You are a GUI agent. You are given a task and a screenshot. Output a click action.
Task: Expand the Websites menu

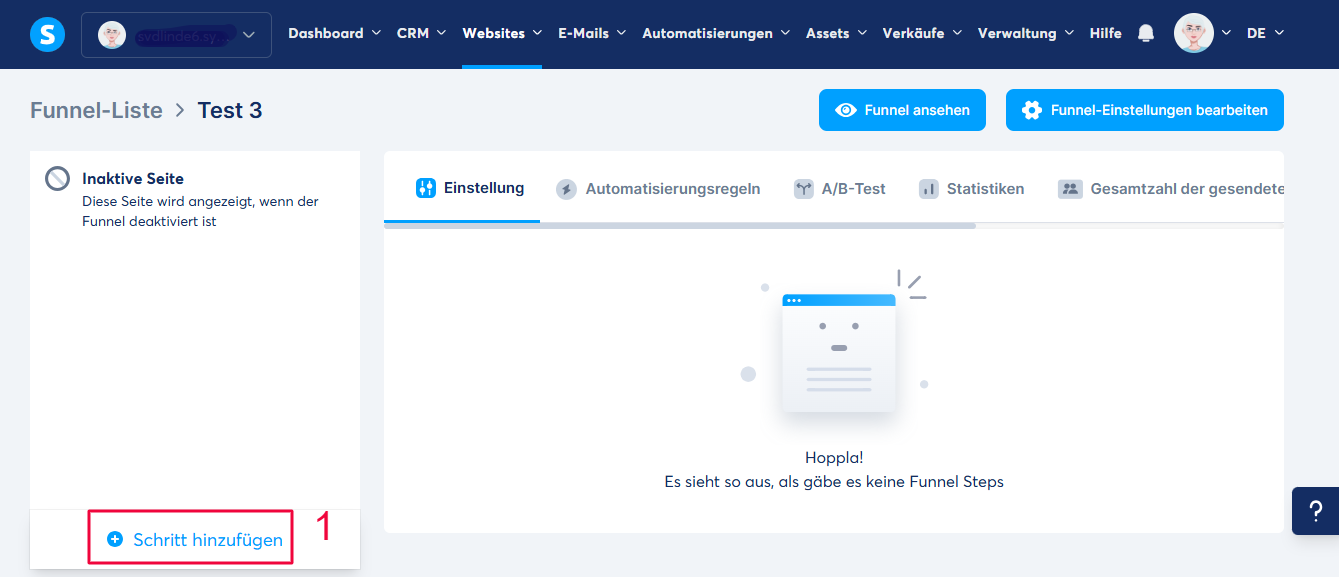pos(502,33)
